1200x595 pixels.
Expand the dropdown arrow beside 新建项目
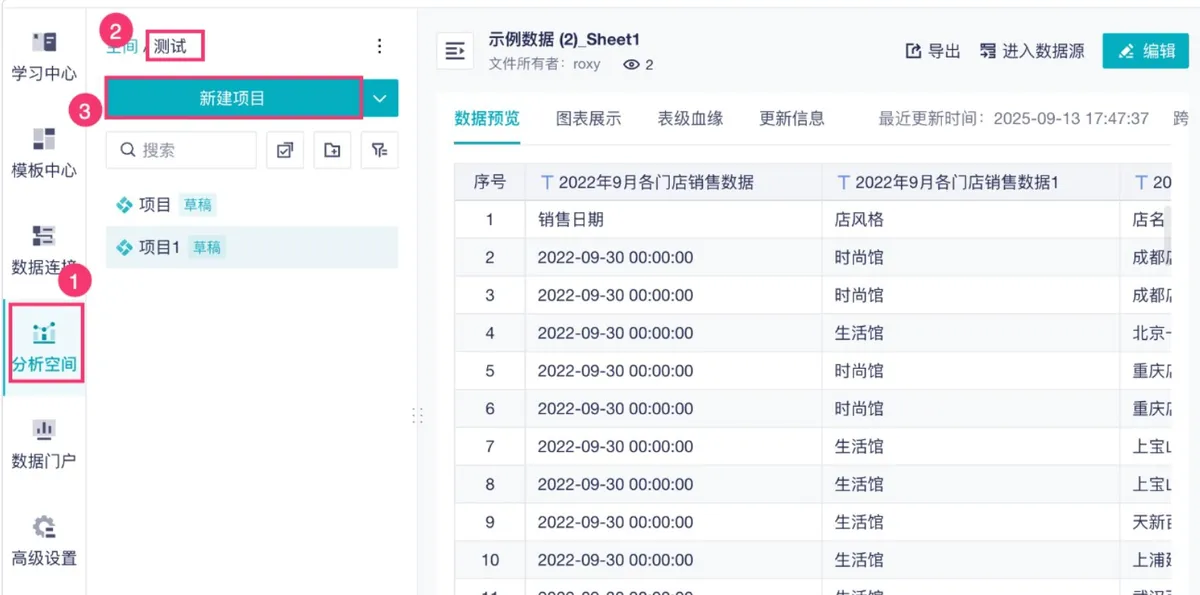coord(380,98)
